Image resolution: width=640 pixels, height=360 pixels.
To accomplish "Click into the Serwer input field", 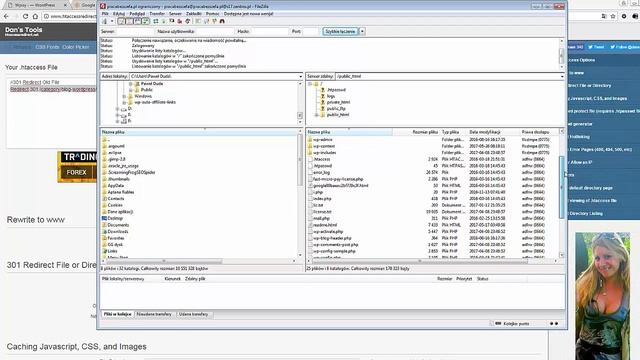I will click(134, 31).
